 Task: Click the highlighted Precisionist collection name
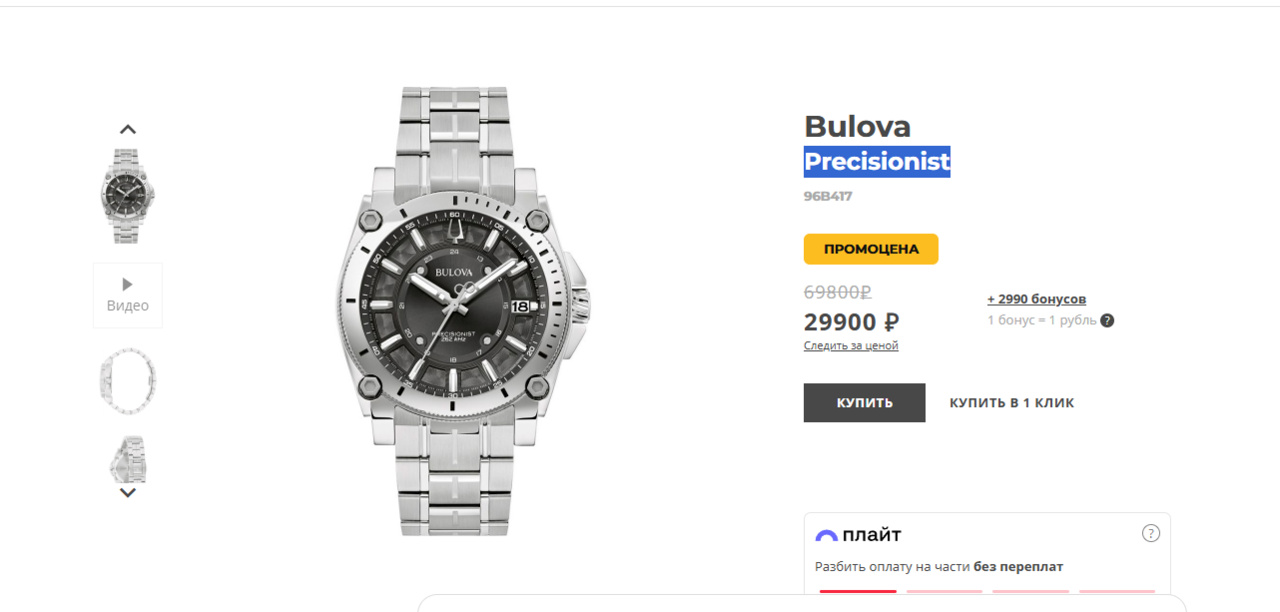pos(877,162)
